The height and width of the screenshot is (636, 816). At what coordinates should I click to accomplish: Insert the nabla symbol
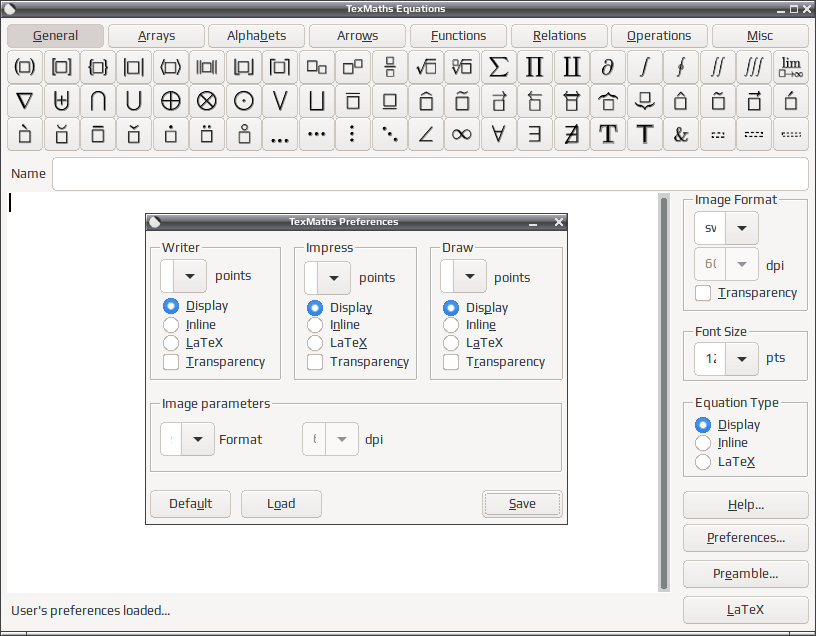pos(24,101)
